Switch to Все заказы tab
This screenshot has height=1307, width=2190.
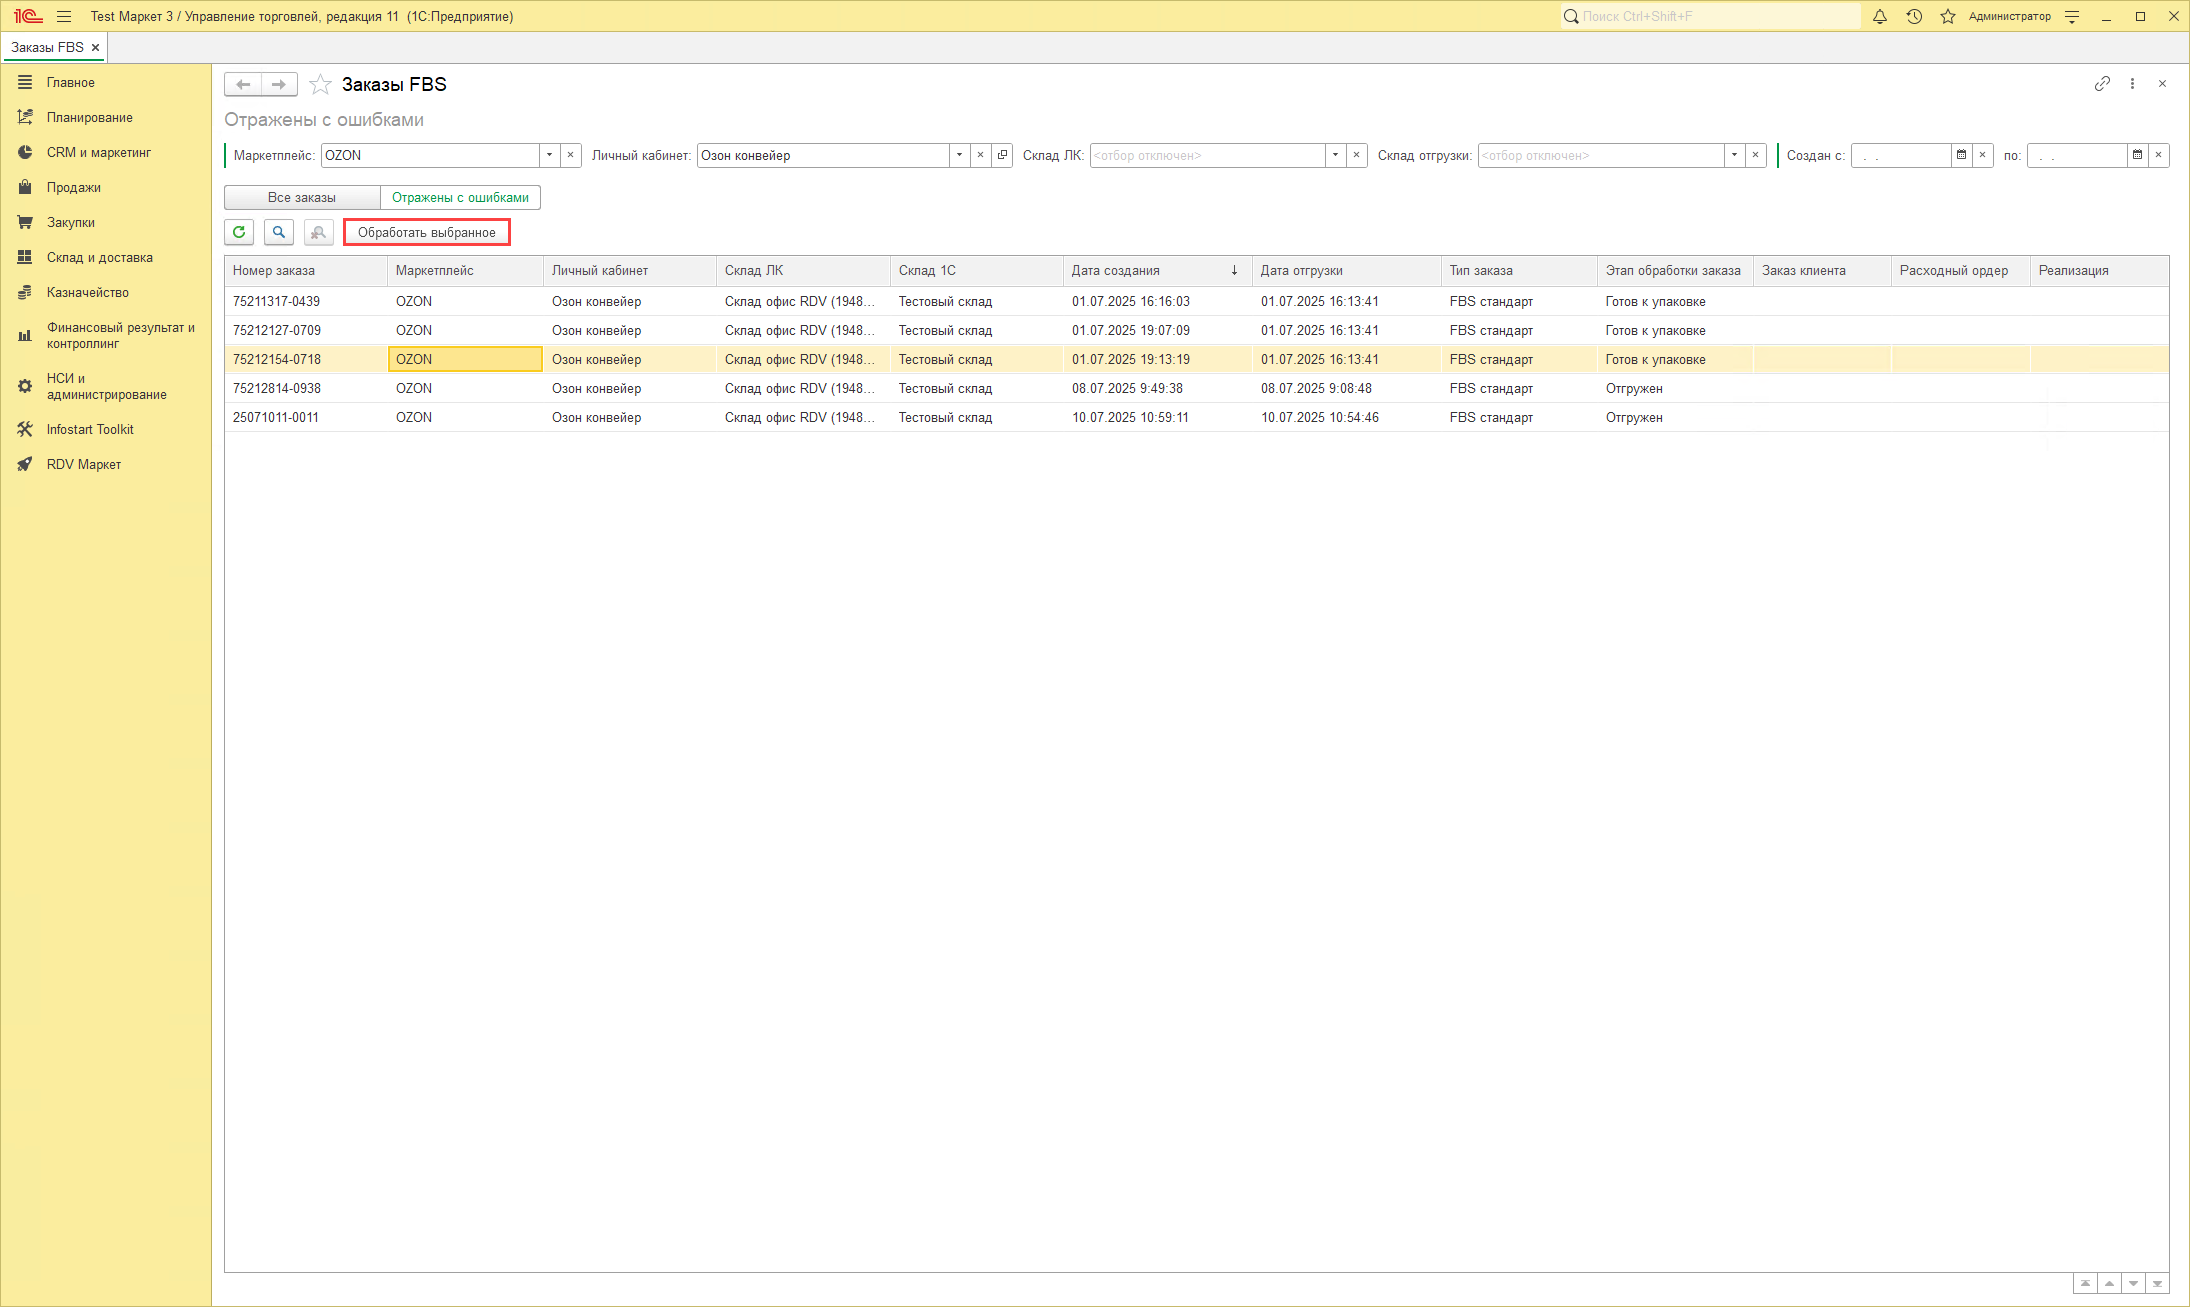click(302, 197)
